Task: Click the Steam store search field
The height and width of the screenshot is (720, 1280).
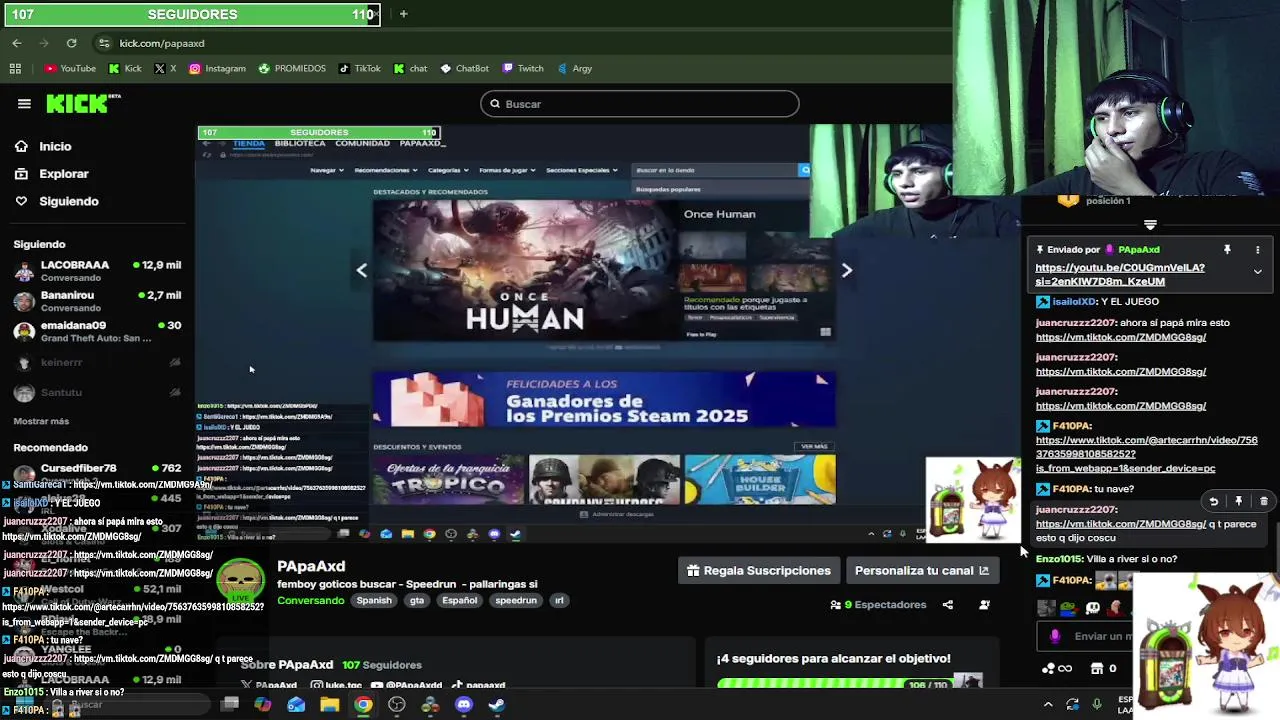Action: [x=716, y=170]
